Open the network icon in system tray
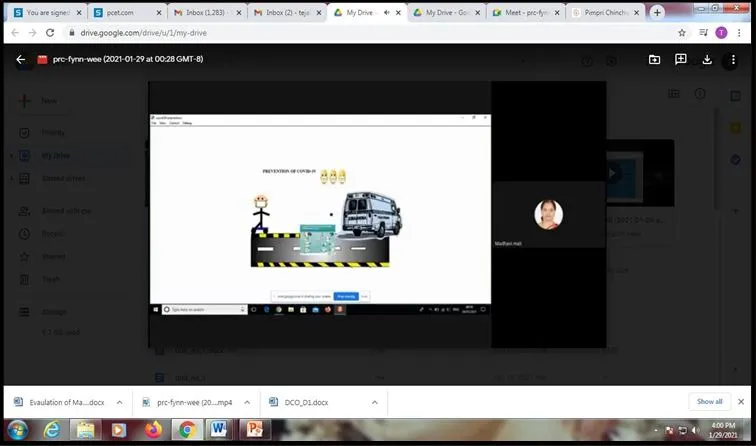The image size is (756, 446). point(682,430)
